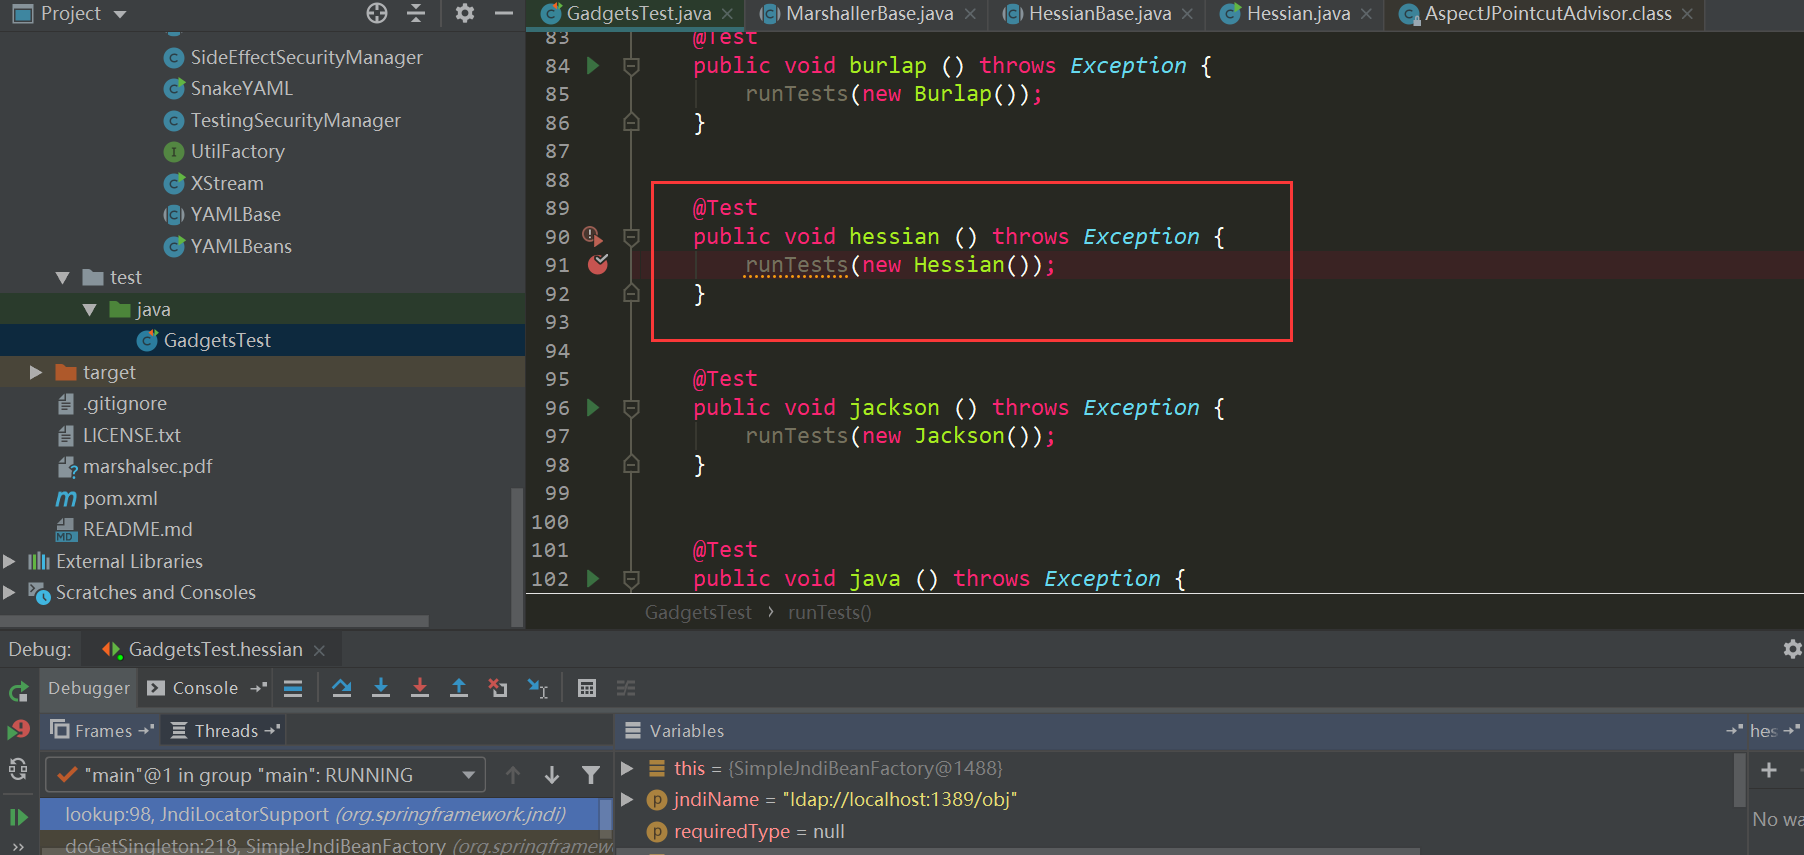Close the Hessian.java editor tab
The image size is (1804, 855).
pos(1366,14)
